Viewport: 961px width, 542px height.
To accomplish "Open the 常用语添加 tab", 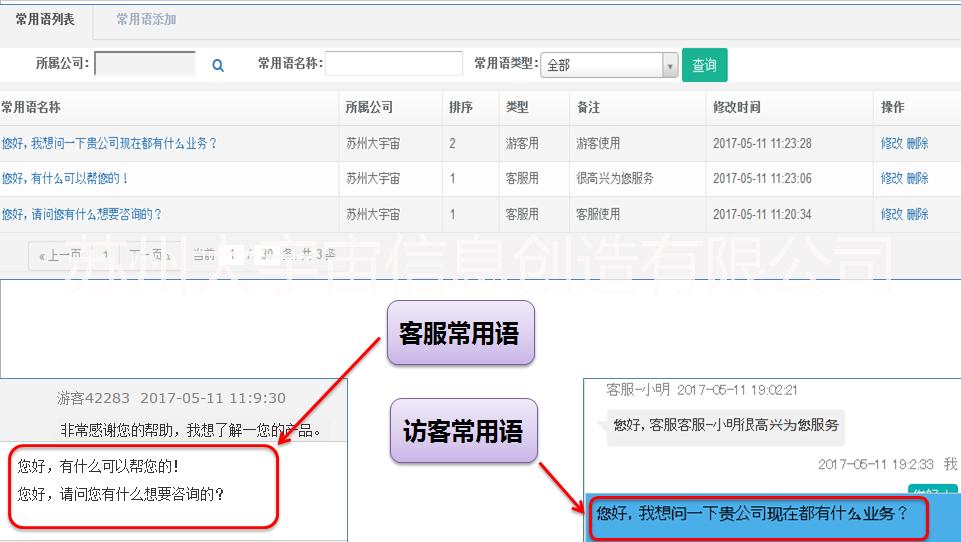I will [146, 20].
